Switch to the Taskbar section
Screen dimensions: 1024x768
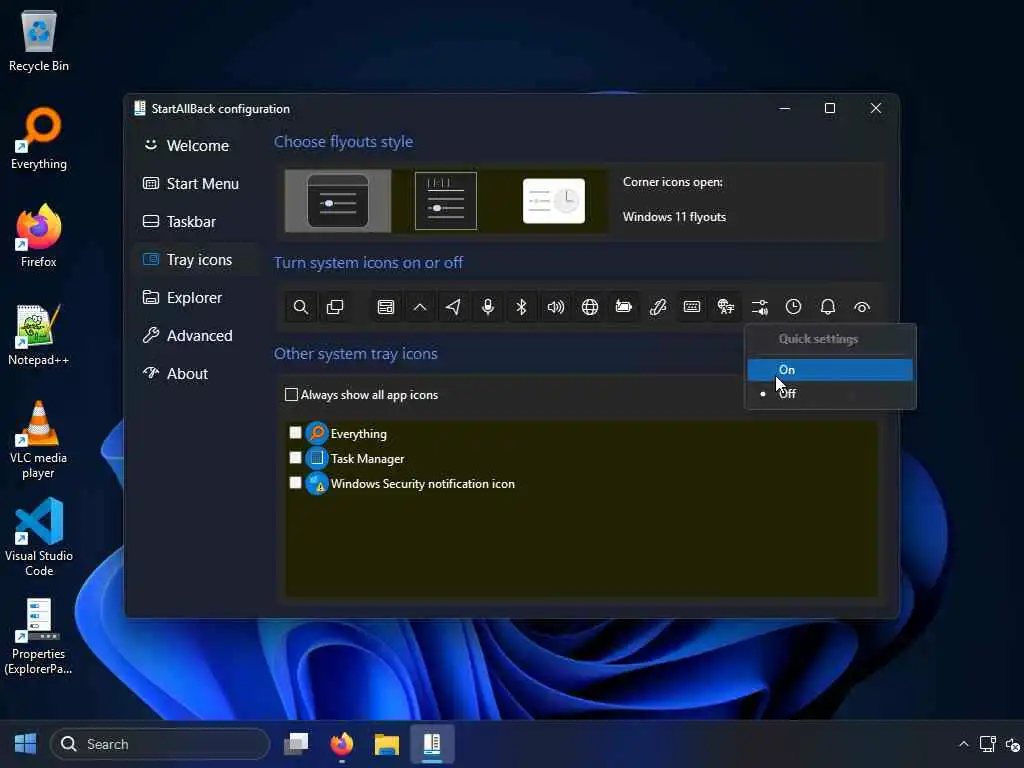tap(197, 221)
